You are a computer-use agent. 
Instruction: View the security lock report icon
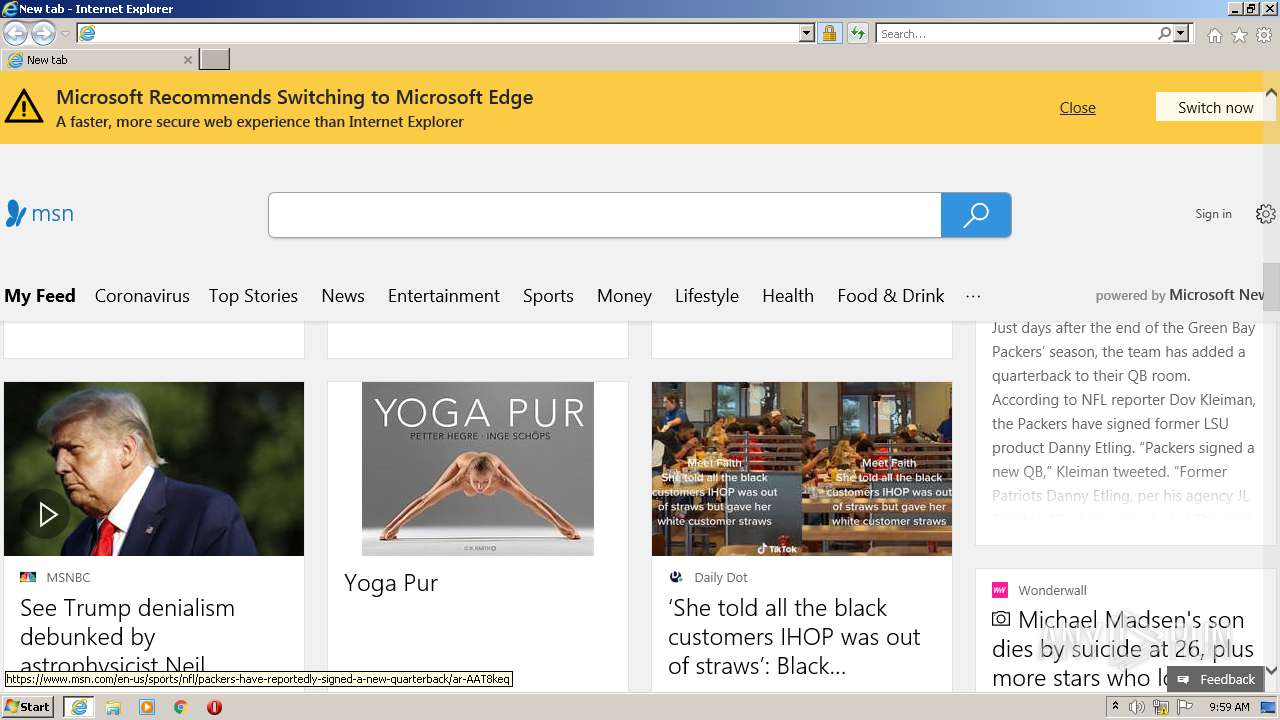(829, 34)
